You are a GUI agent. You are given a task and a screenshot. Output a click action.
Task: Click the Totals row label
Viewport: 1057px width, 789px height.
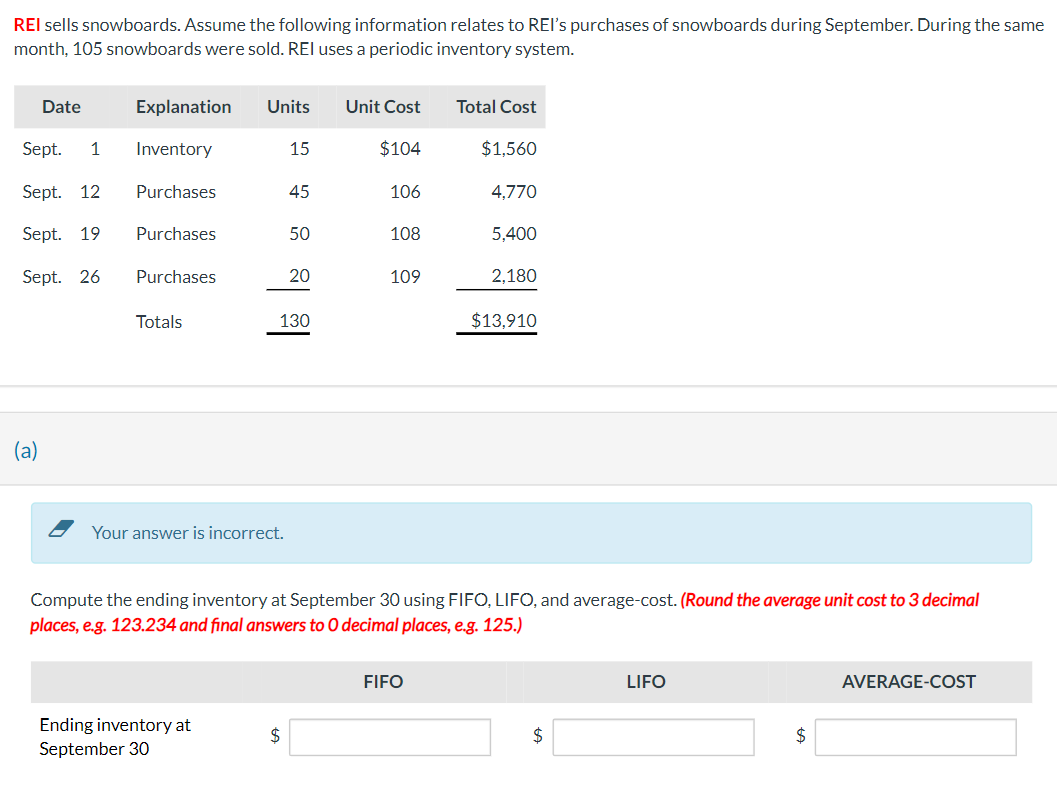pos(159,322)
